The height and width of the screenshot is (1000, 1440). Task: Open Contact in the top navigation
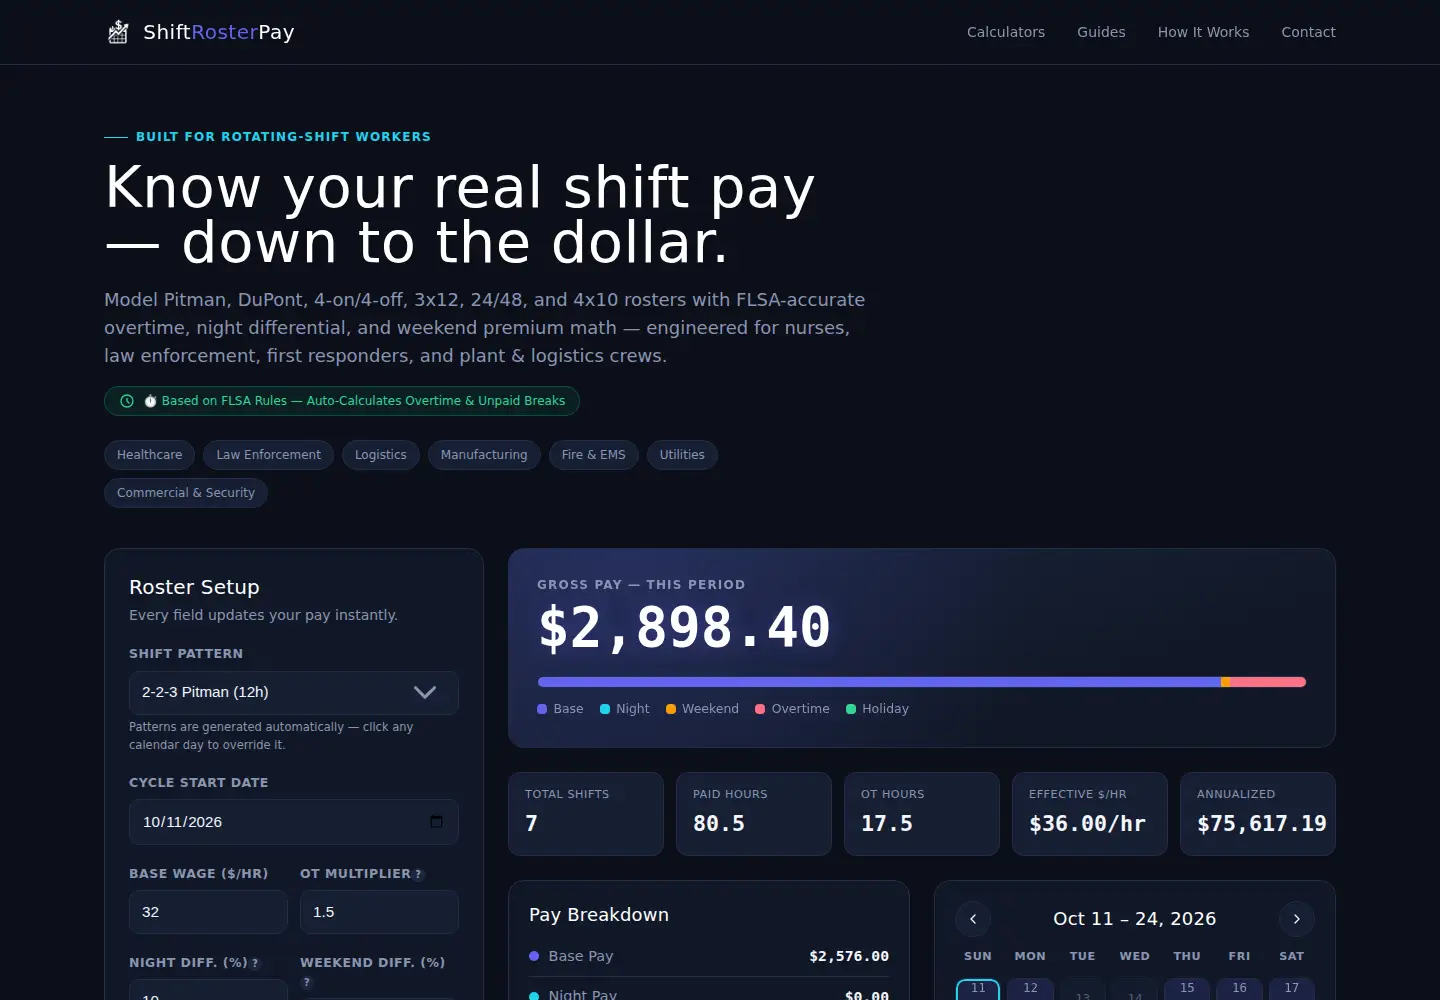1308,32
